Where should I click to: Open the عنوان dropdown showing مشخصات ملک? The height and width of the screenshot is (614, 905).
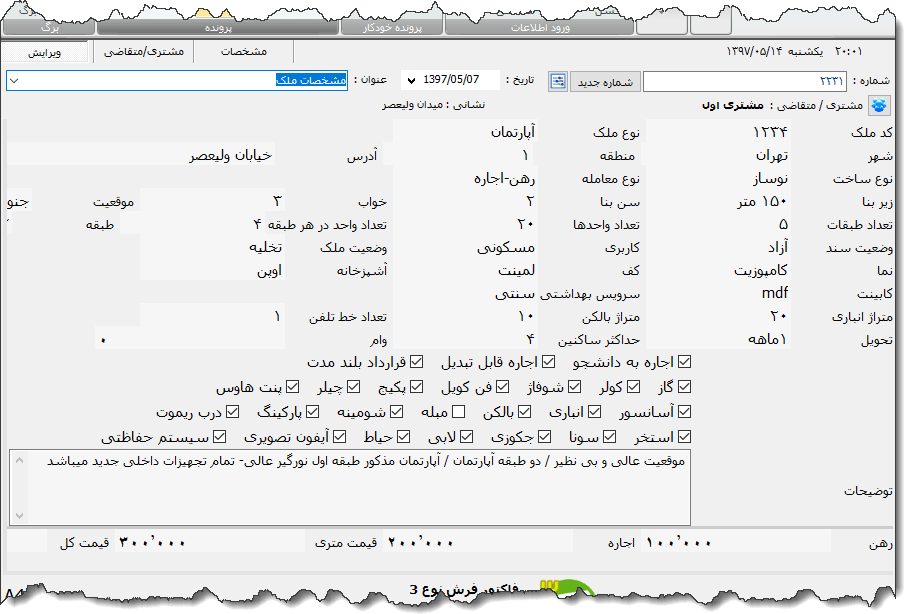tap(12, 80)
